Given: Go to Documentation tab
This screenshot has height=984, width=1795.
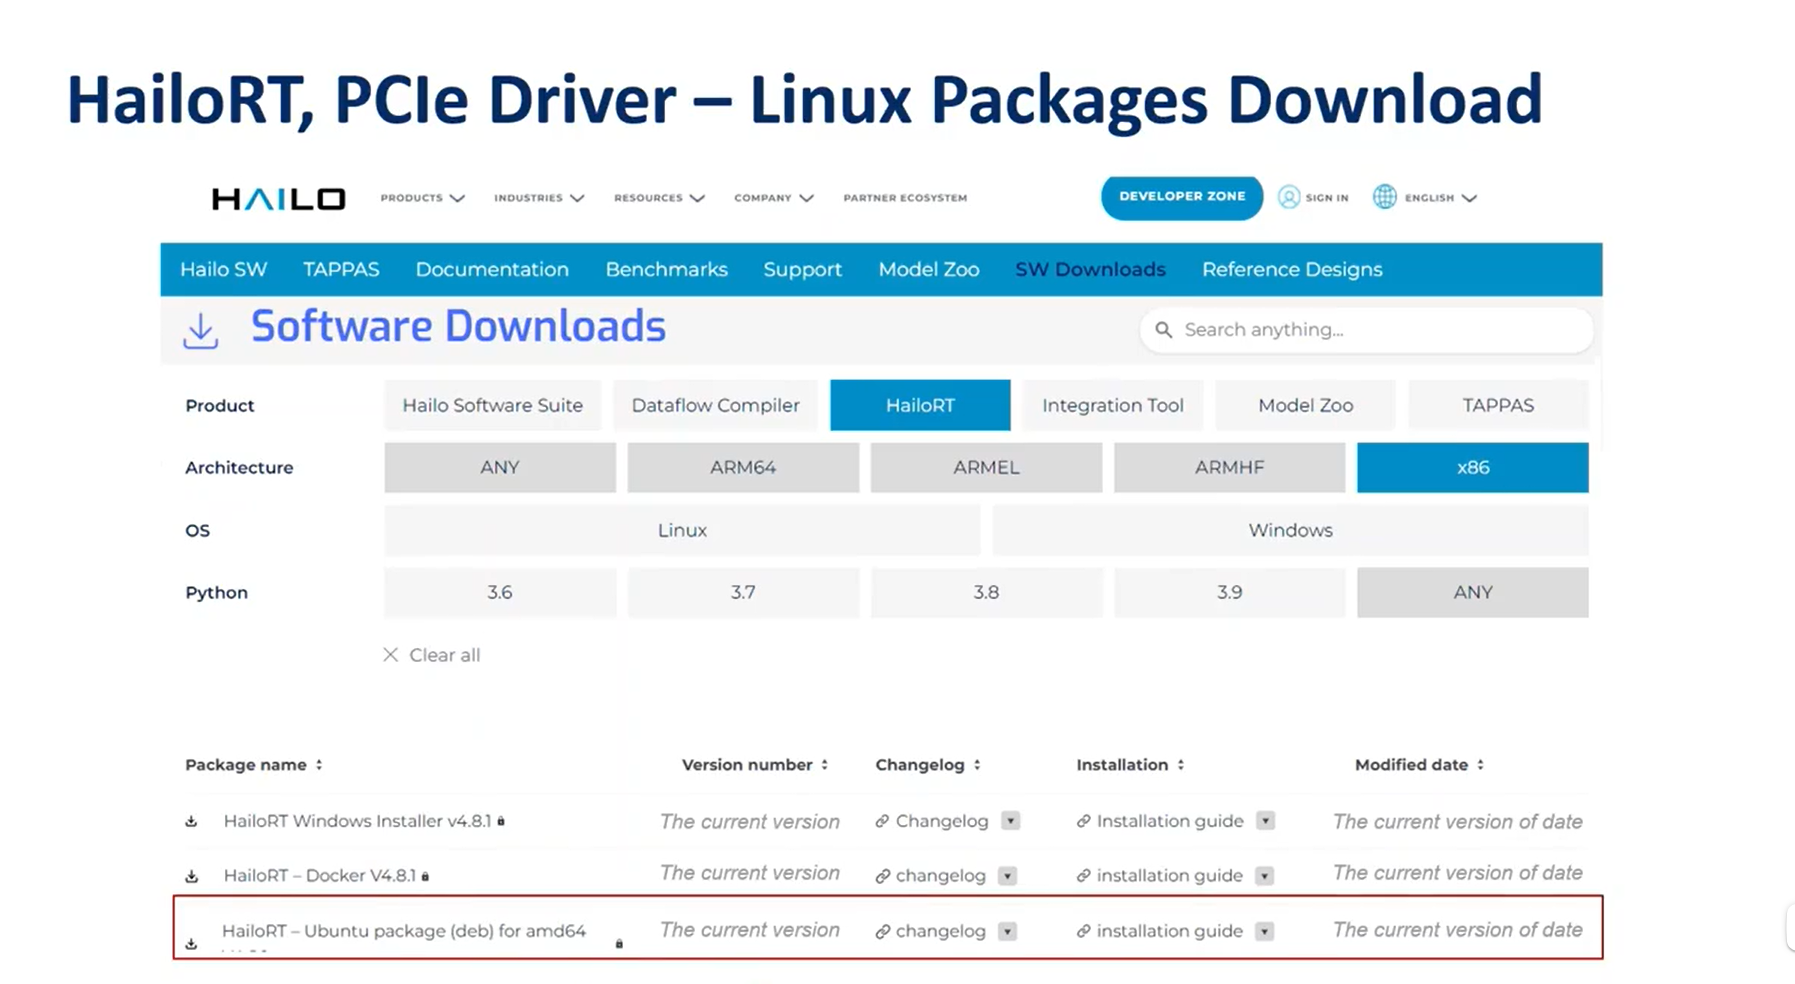Looking at the screenshot, I should [x=492, y=269].
